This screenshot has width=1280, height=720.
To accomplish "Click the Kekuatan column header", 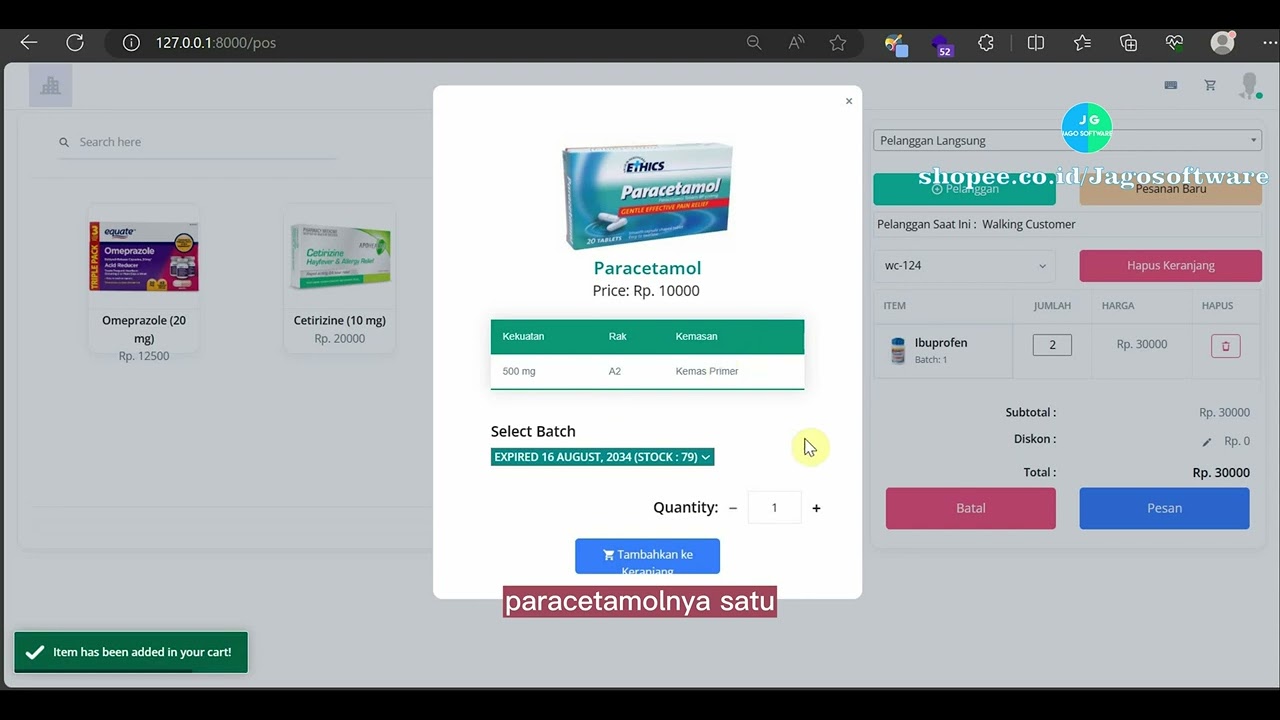I will (x=523, y=336).
